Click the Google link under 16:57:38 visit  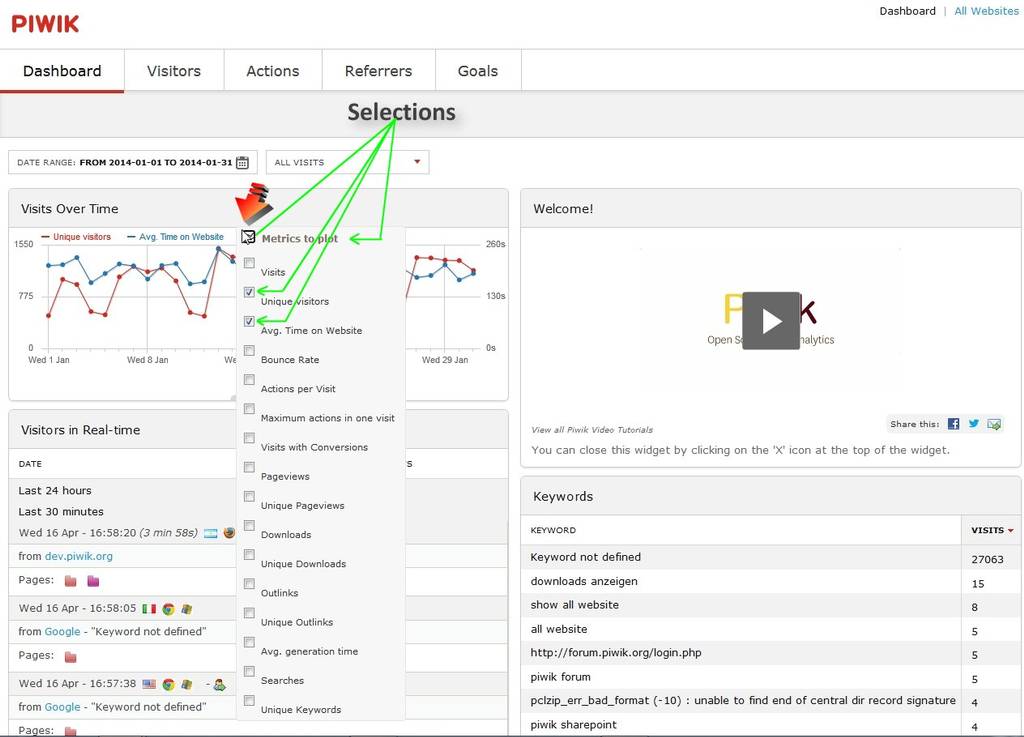pos(63,707)
